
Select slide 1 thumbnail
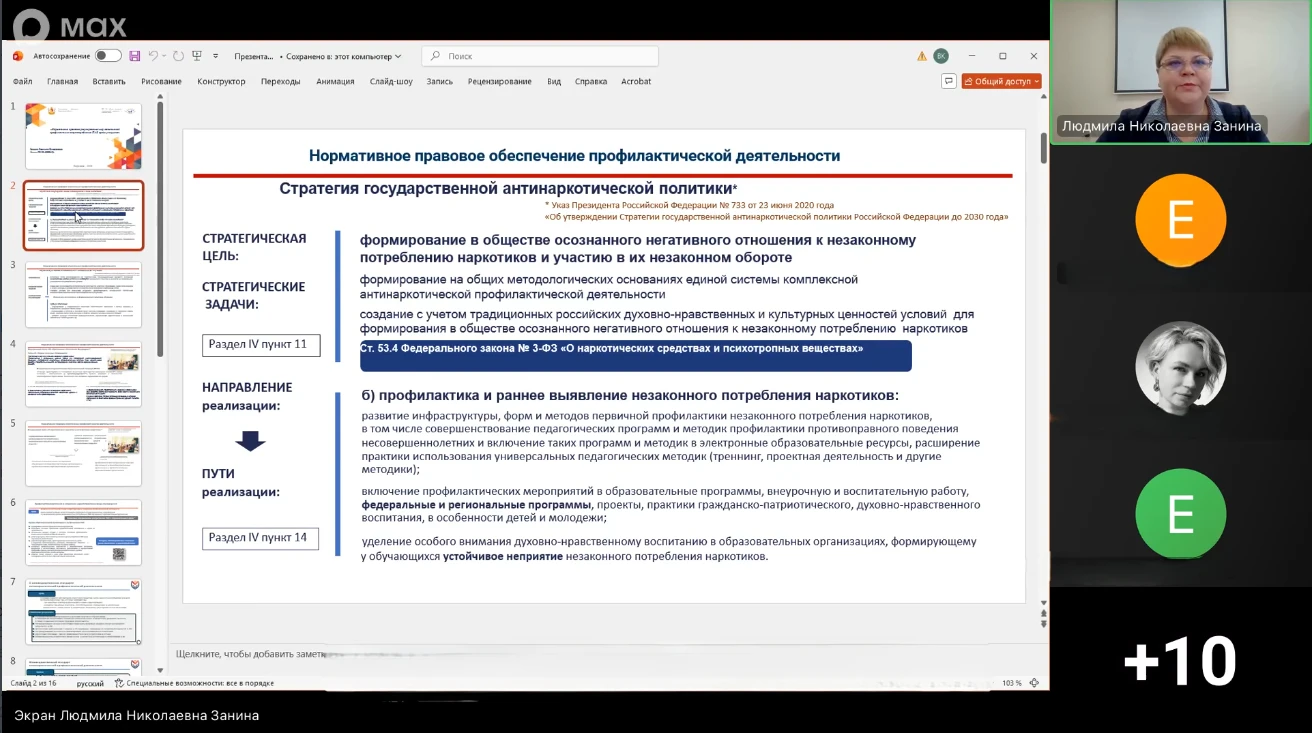pos(83,136)
